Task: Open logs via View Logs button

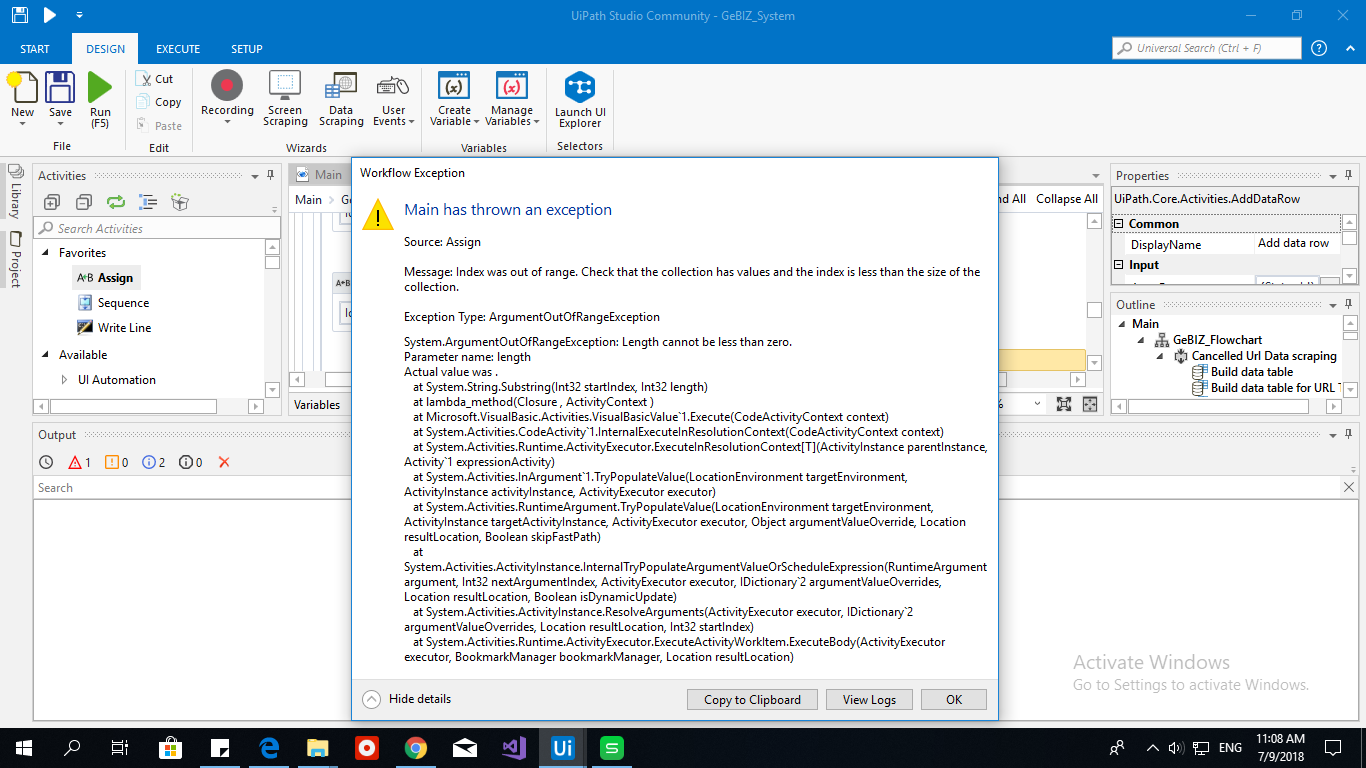Action: coord(868,699)
